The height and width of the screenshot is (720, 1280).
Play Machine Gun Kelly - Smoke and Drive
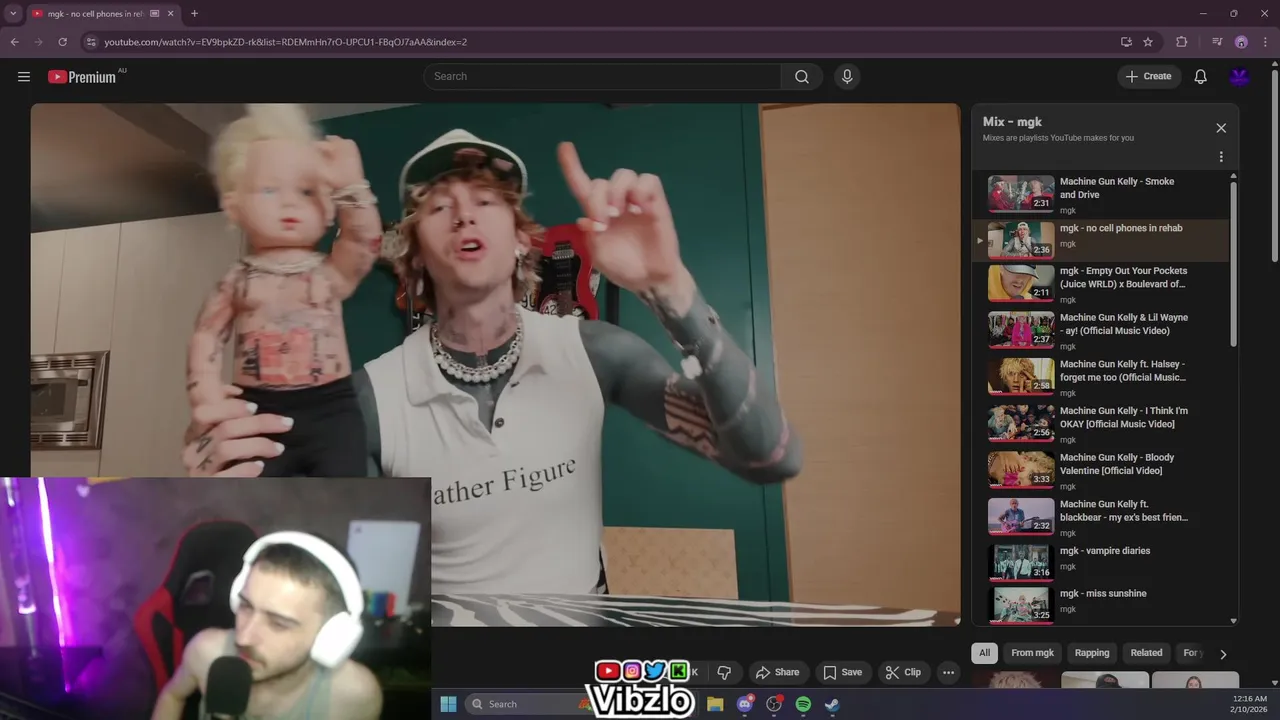point(1100,195)
